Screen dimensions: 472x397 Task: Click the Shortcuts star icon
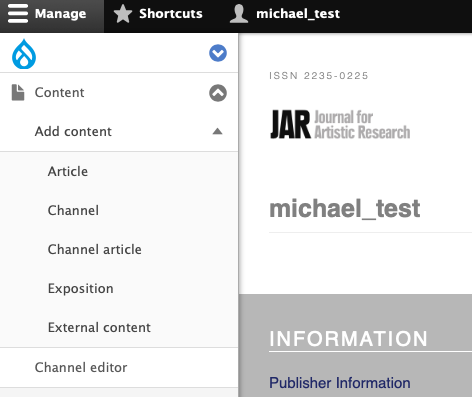click(123, 14)
